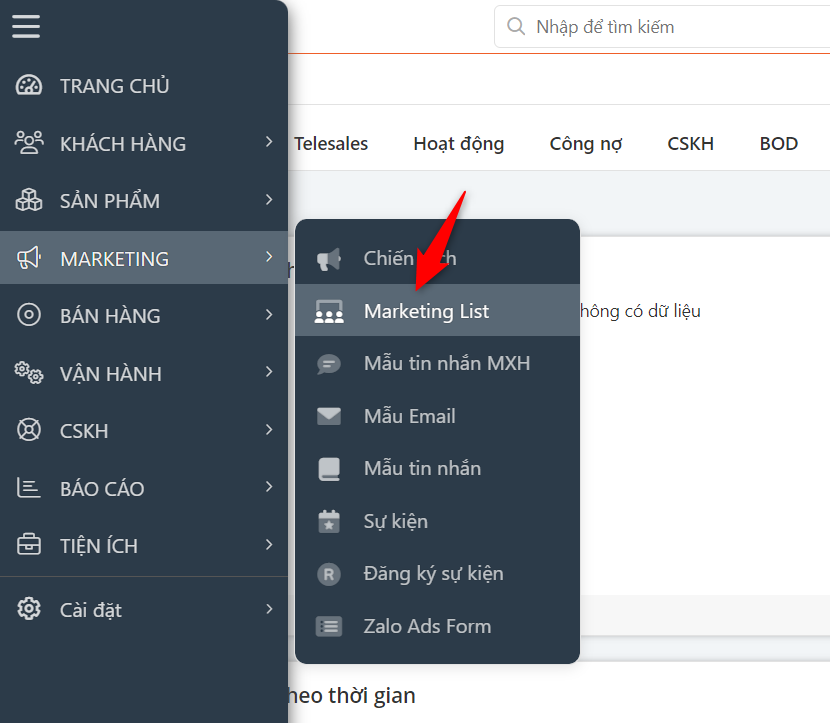Select the Báo Cáo chart icon
830x723 pixels.
[x=28, y=488]
